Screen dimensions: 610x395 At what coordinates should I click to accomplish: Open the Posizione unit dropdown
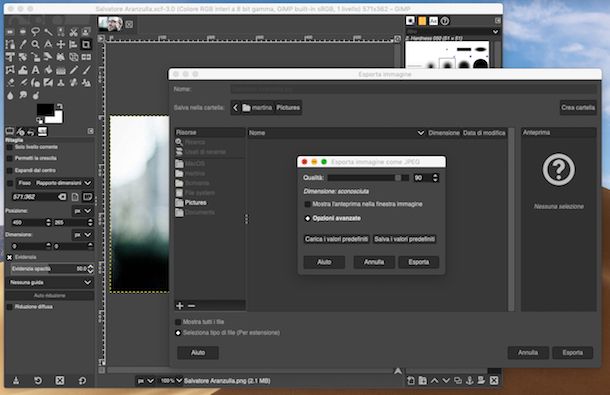coord(83,211)
